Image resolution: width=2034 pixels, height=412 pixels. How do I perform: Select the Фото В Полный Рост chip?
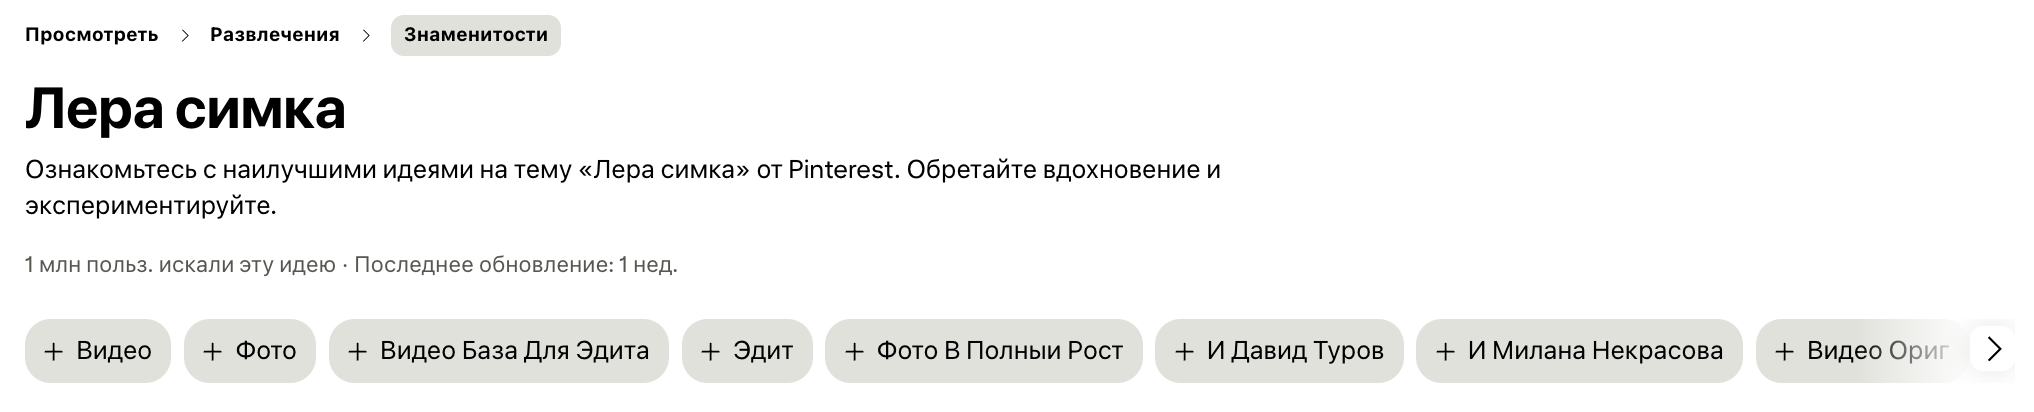(983, 351)
